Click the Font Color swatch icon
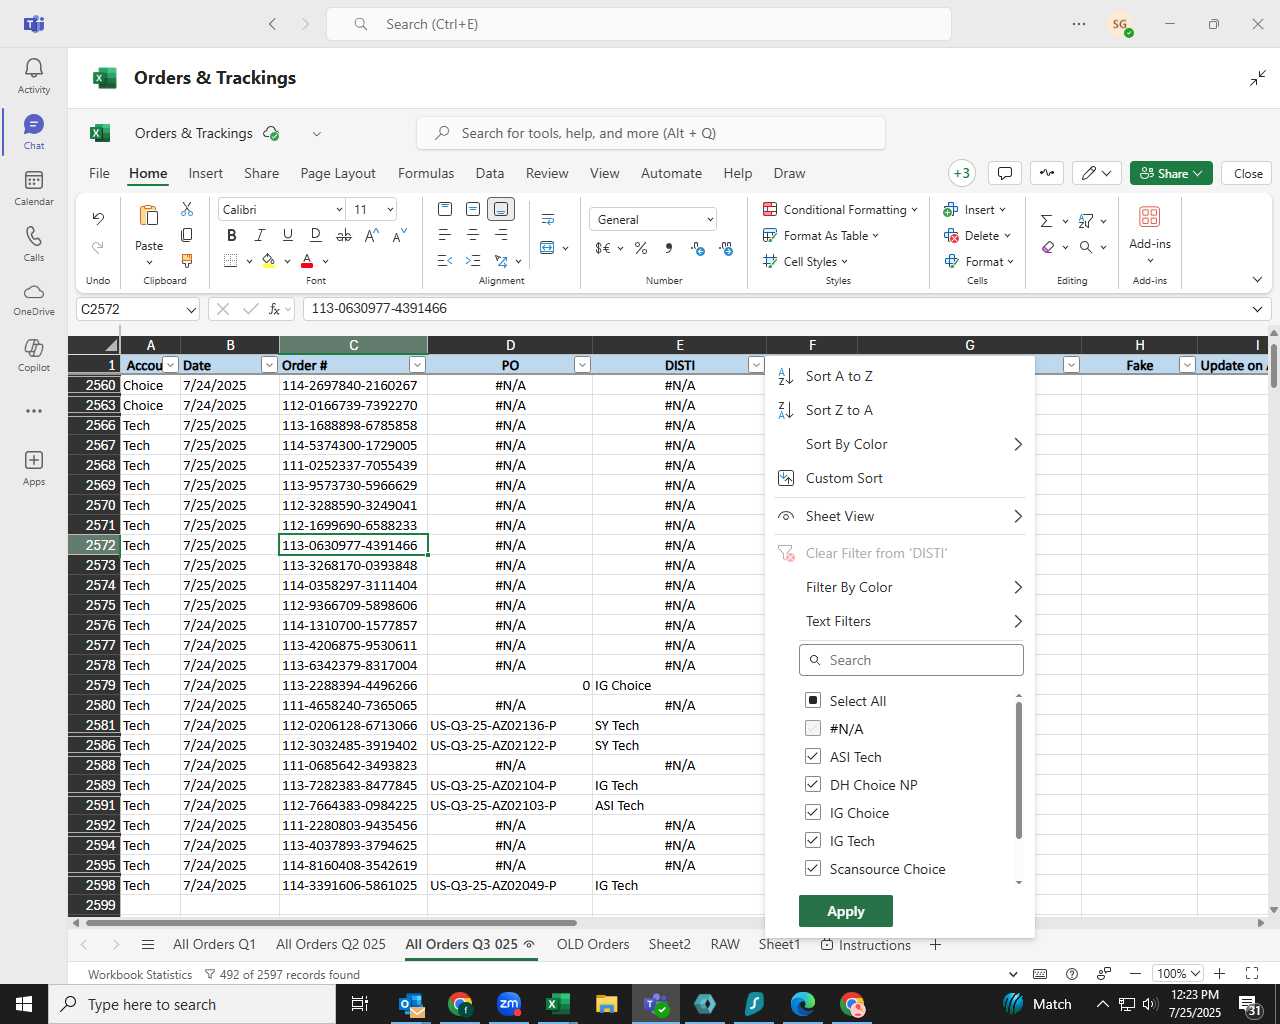Screen dimensions: 1280x1024 click(x=307, y=261)
